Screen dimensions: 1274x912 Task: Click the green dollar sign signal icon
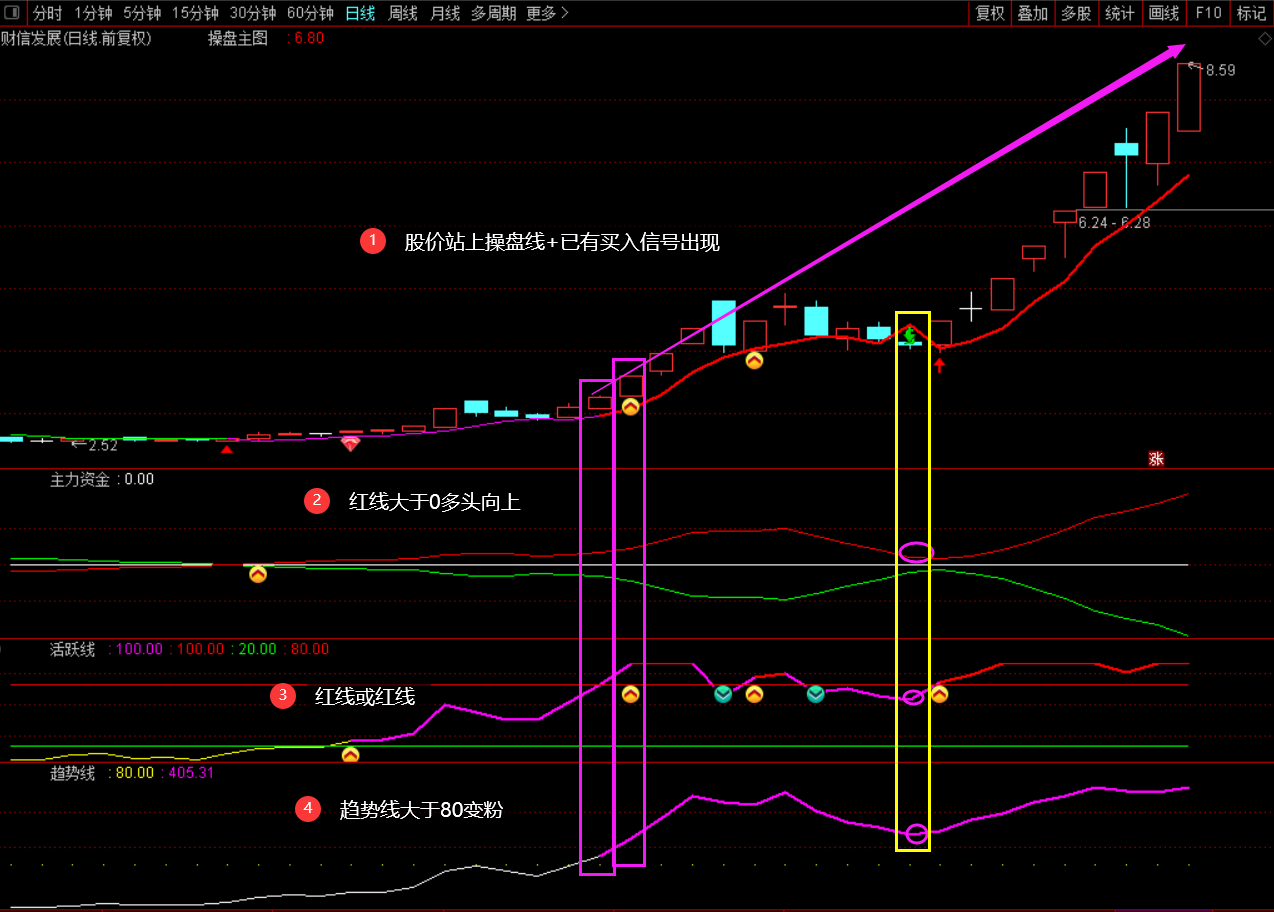(910, 336)
